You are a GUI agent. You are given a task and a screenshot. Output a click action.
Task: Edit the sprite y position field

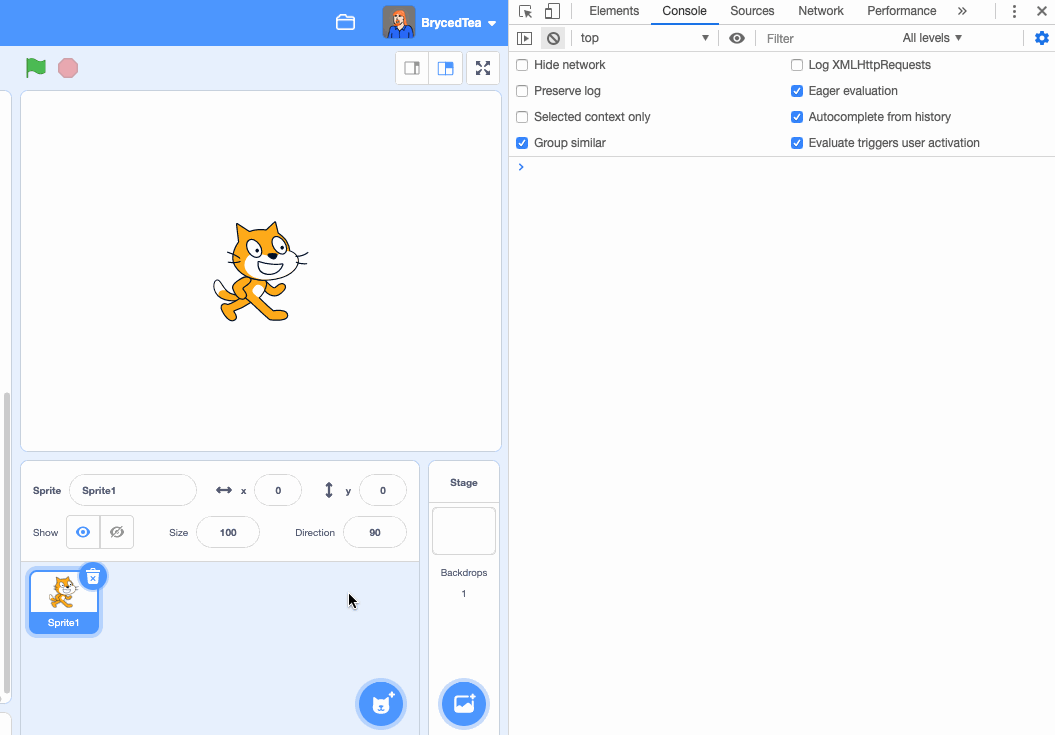coord(383,490)
